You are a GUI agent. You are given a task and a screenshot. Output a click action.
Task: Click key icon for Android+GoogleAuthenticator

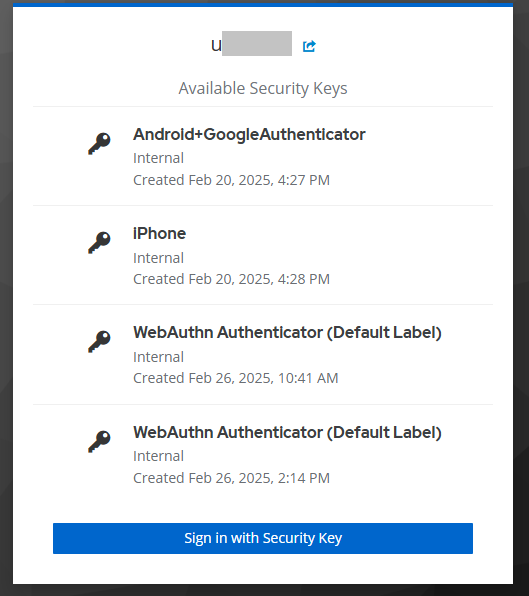(x=99, y=144)
